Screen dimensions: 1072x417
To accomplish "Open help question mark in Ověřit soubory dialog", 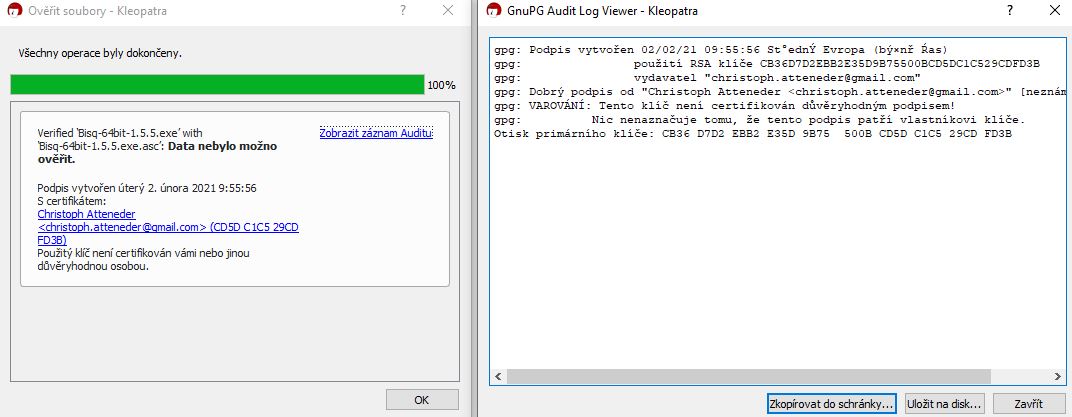I will (x=402, y=11).
